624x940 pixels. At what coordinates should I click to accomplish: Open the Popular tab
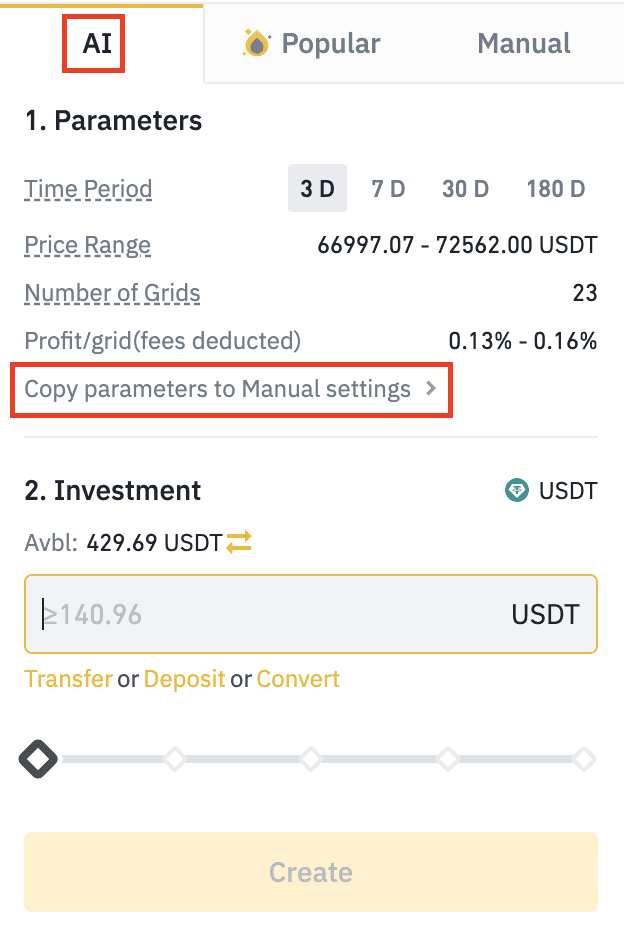coord(312,44)
